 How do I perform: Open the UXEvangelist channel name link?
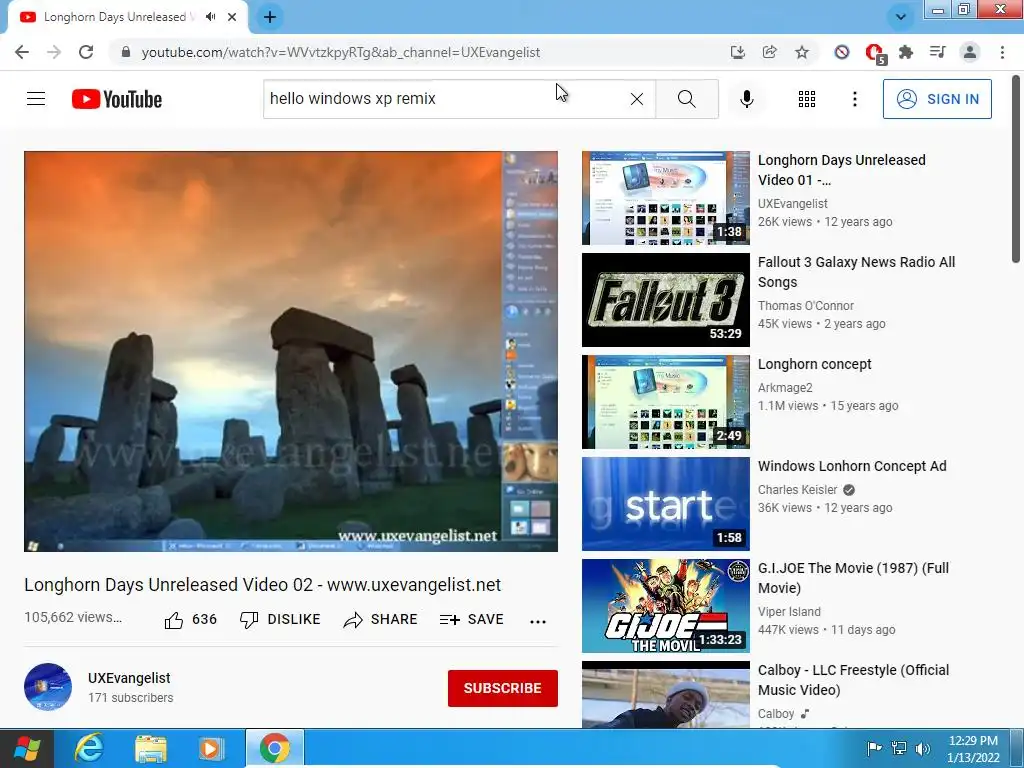click(129, 678)
